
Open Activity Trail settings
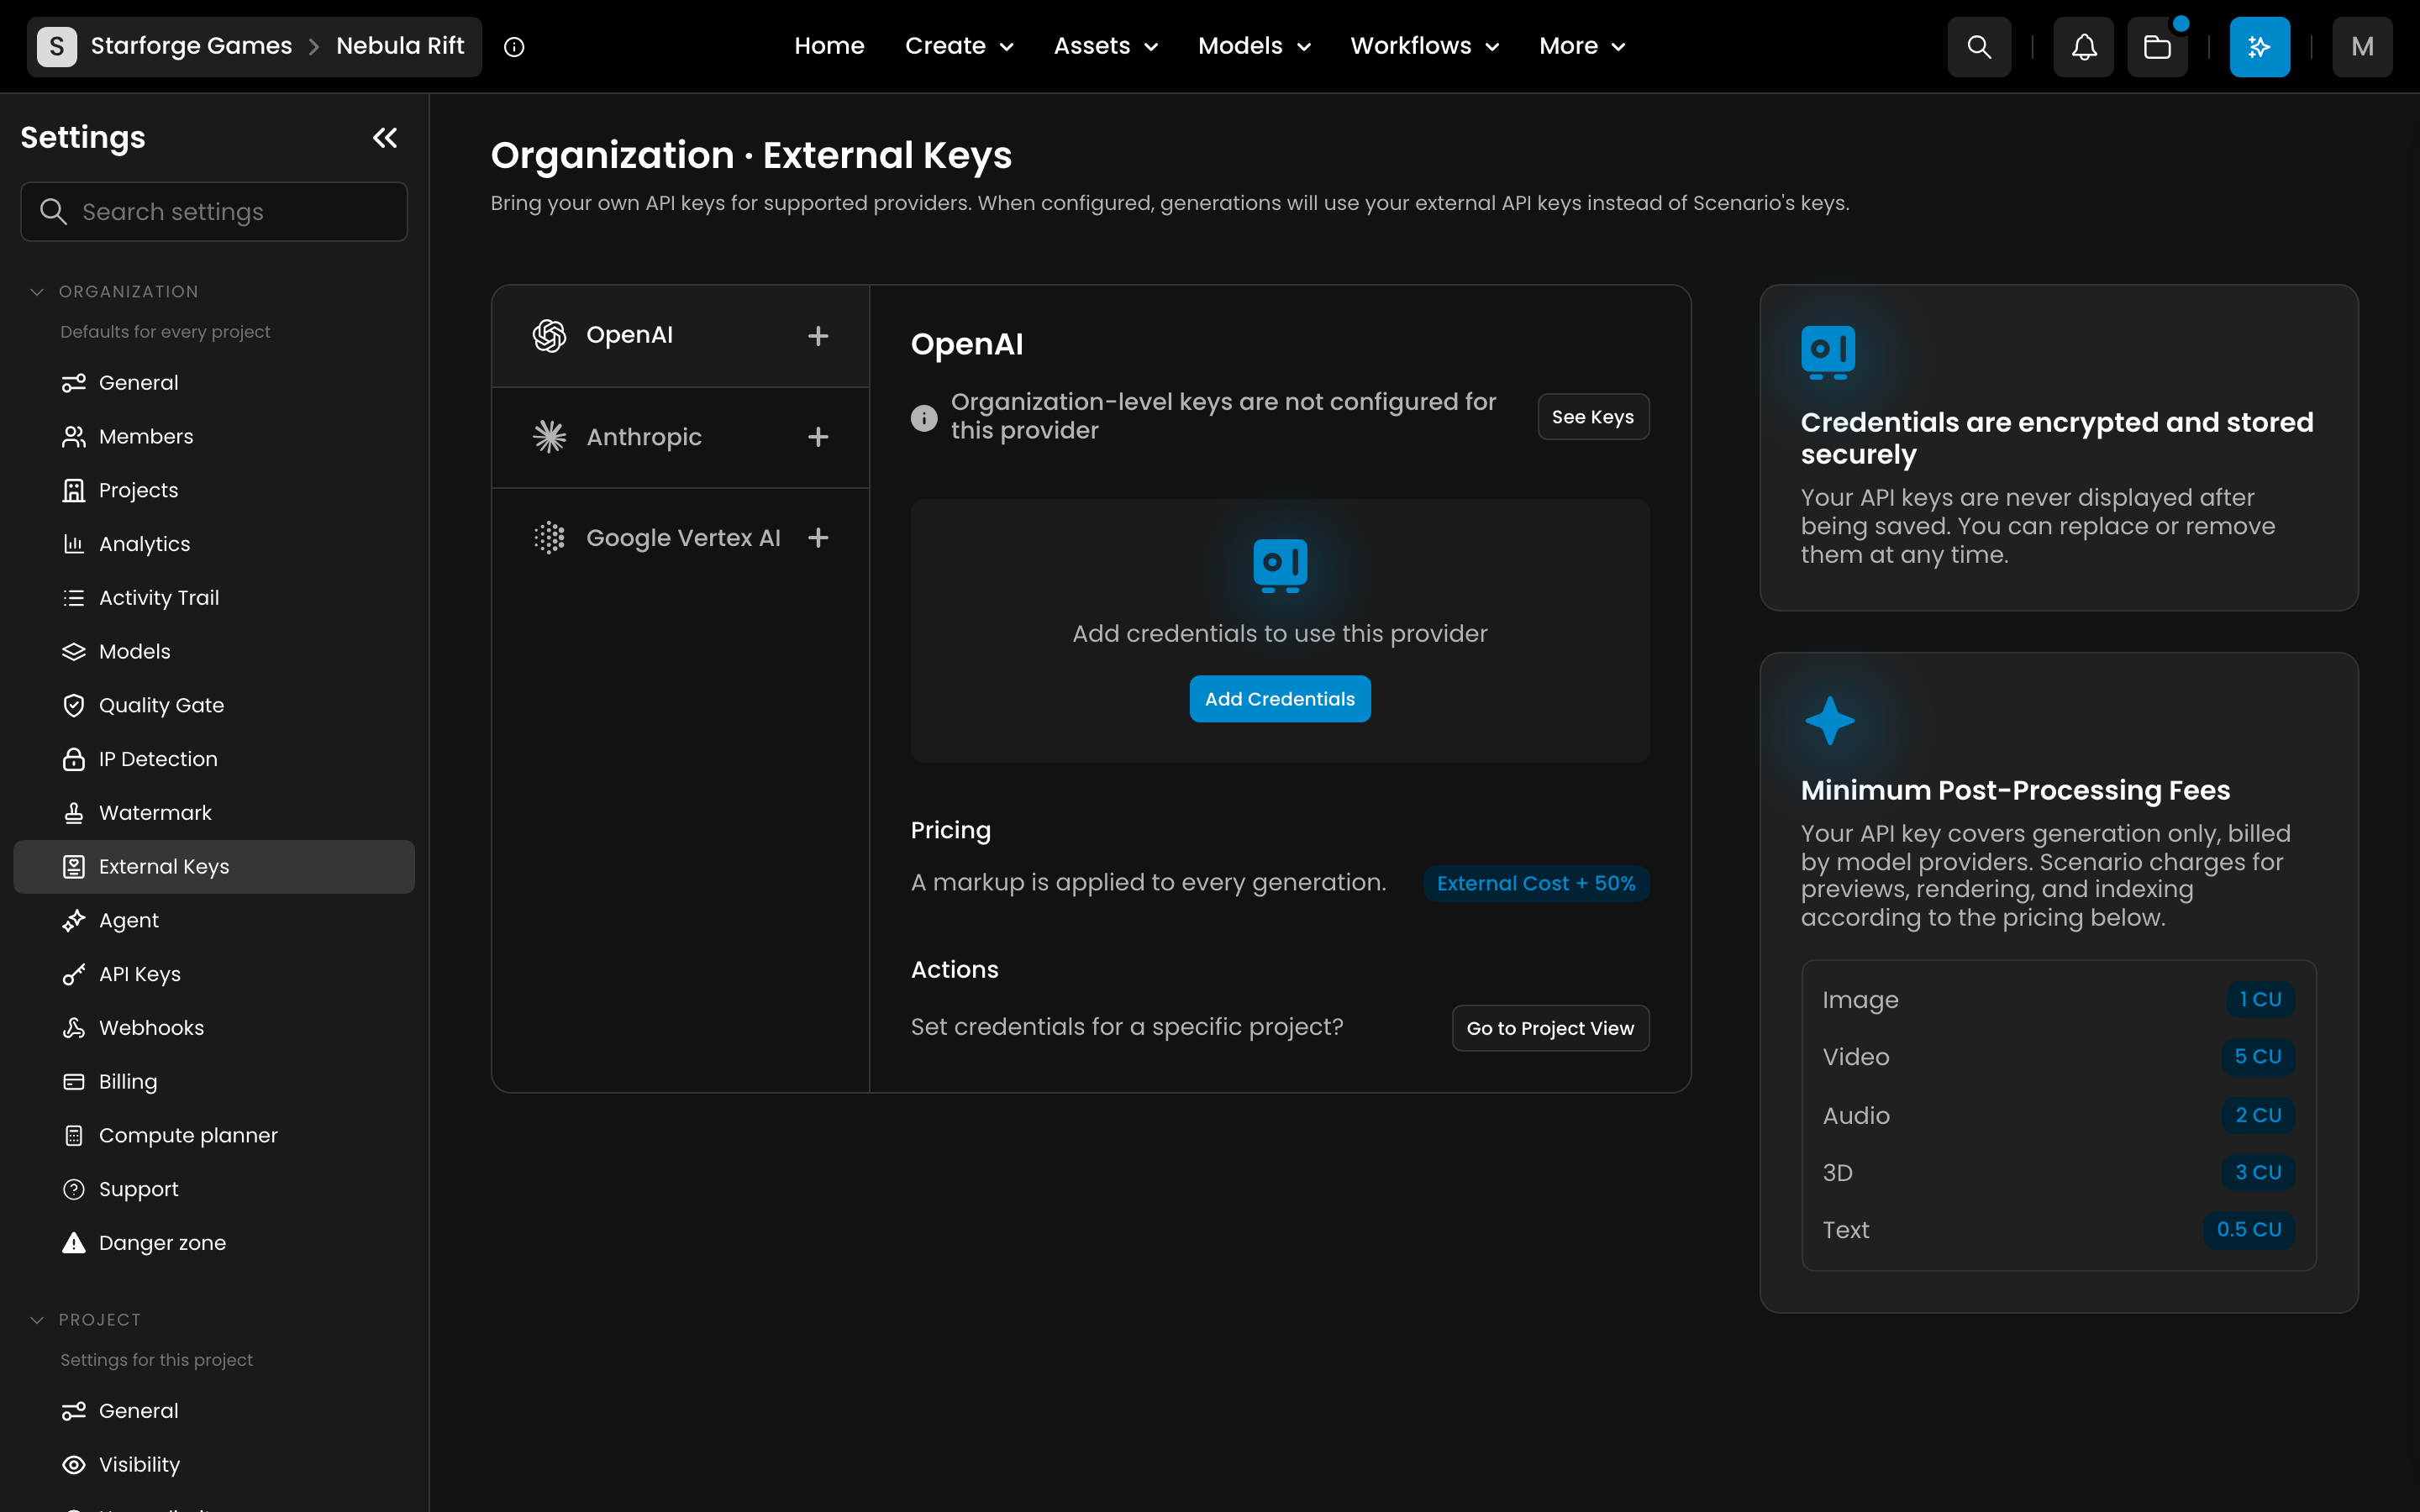214,598
